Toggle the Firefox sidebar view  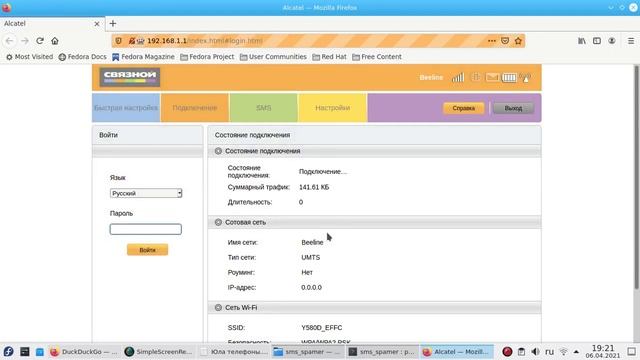tap(597, 41)
